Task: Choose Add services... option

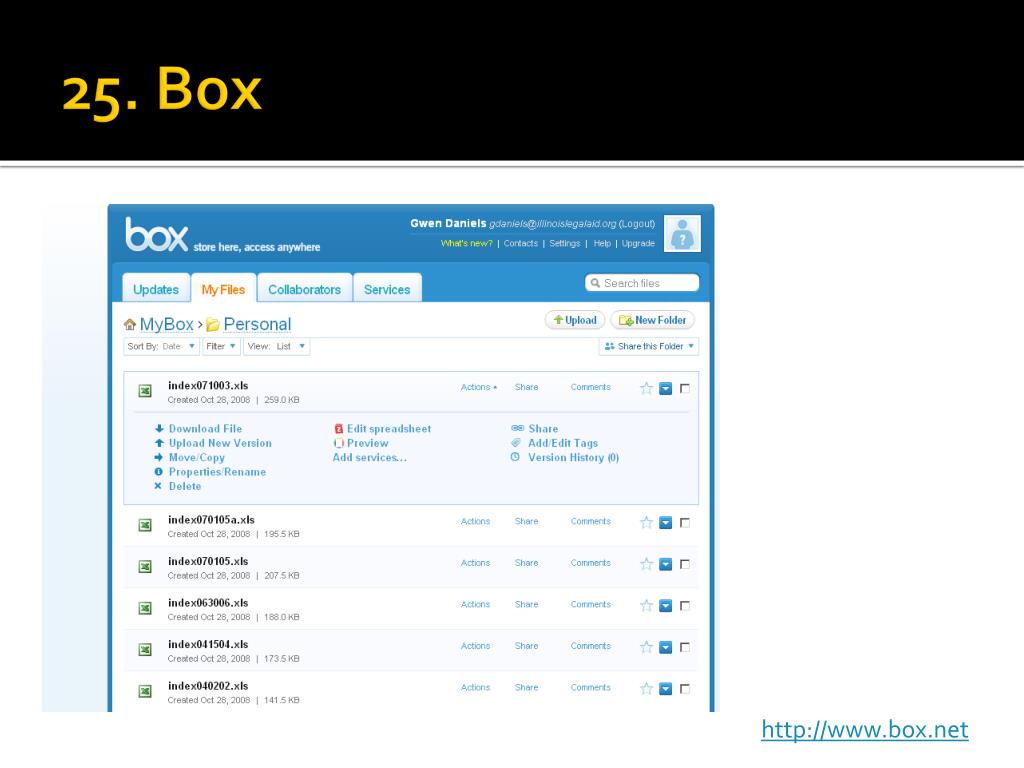Action: pyautogui.click(x=370, y=457)
